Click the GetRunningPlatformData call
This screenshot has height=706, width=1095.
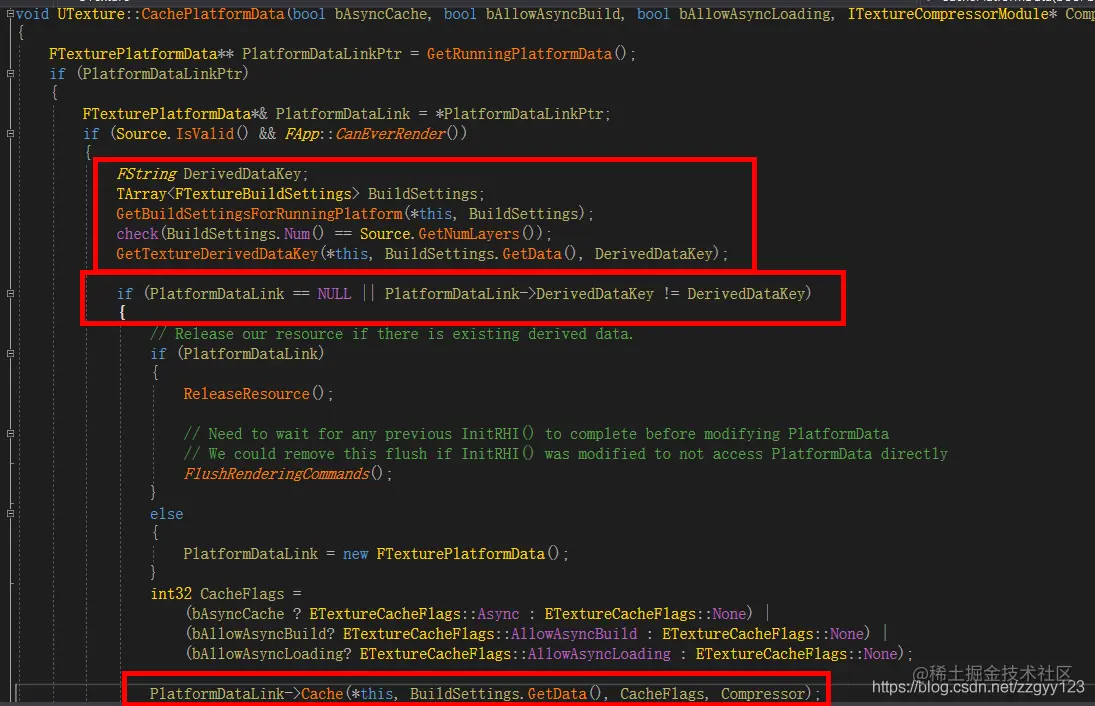pyautogui.click(x=519, y=54)
